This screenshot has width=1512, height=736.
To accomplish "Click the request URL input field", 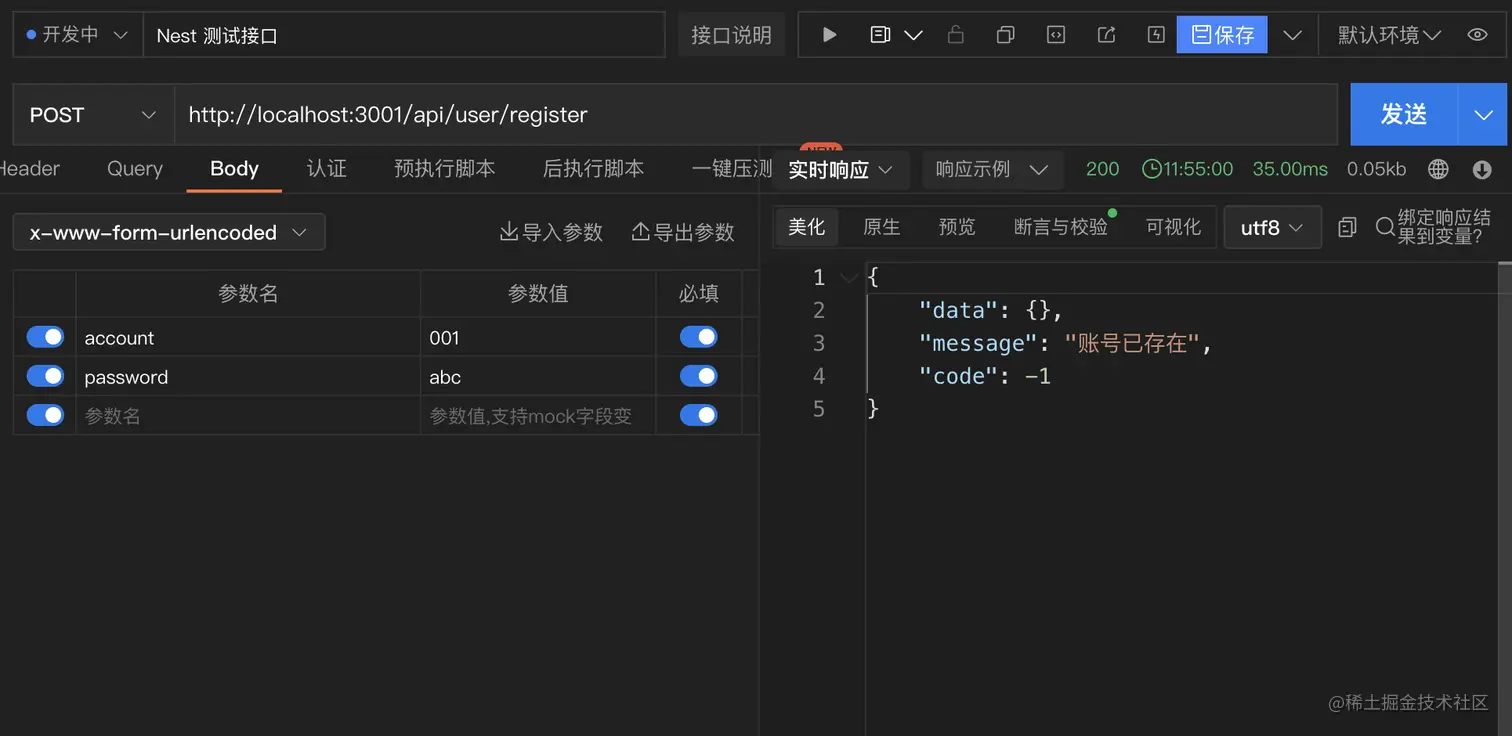I will tap(755, 115).
